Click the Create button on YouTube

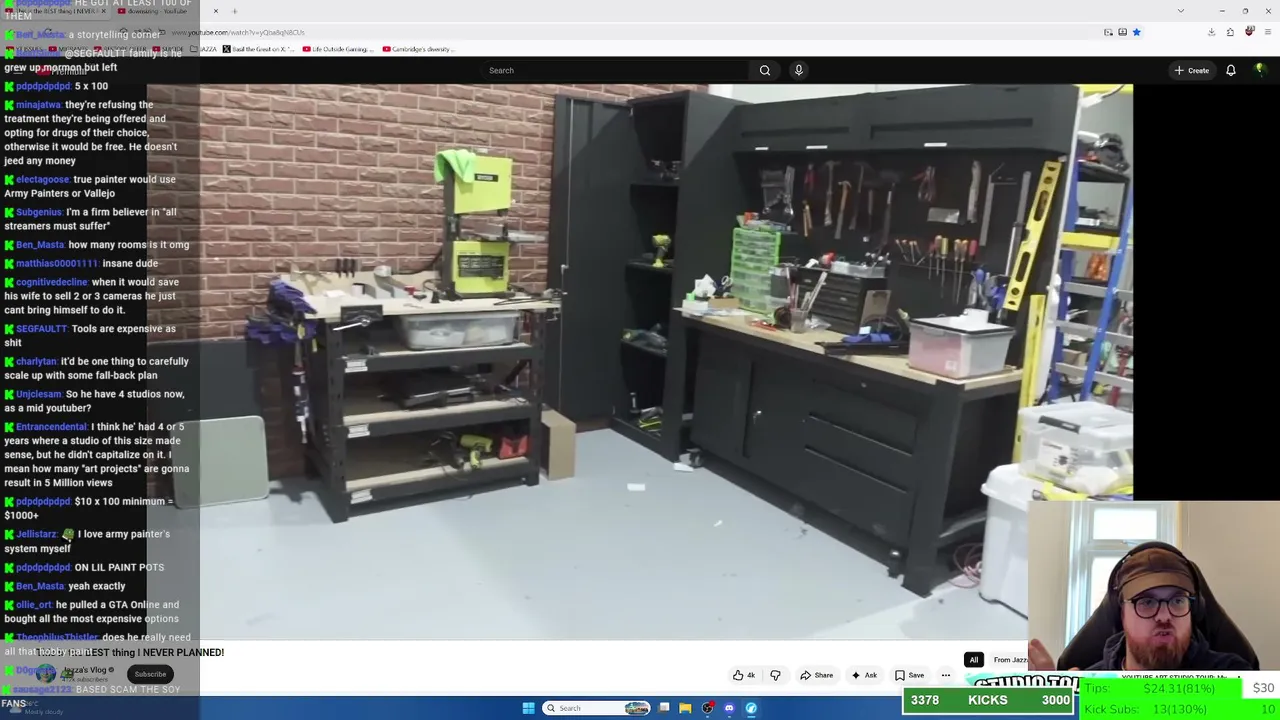[1192, 70]
